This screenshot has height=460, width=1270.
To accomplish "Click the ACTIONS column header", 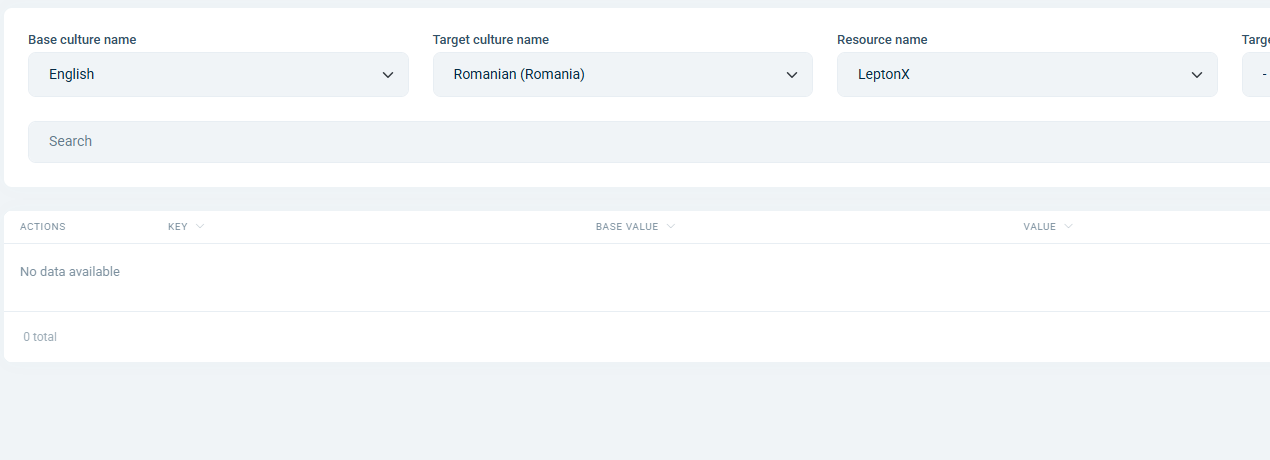I will [x=43, y=227].
